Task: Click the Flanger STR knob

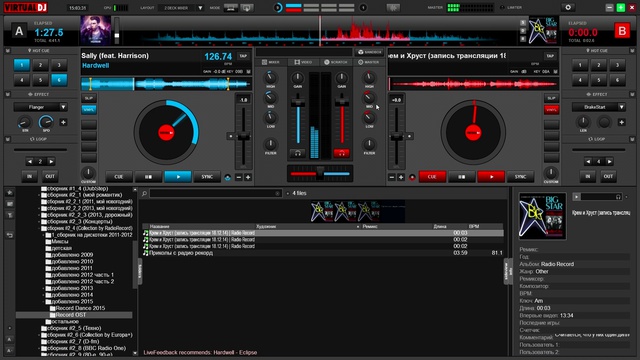Action: point(24,122)
